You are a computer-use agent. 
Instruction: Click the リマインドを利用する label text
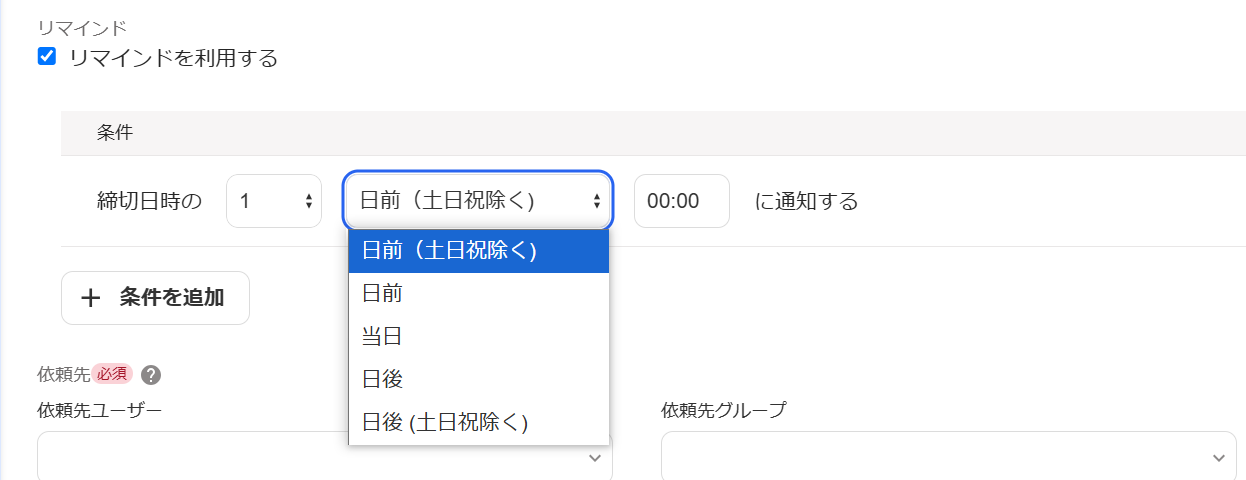point(173,58)
